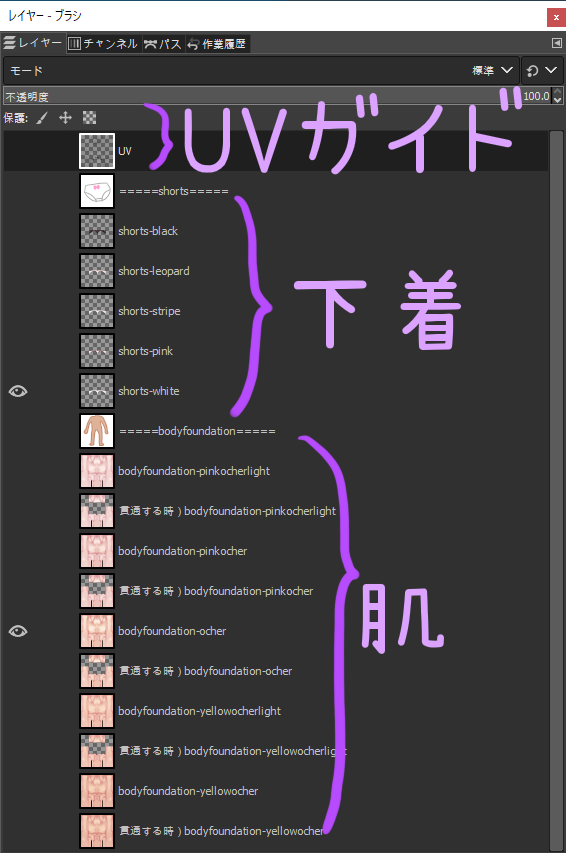Switch to the チャンネル tab

104,44
